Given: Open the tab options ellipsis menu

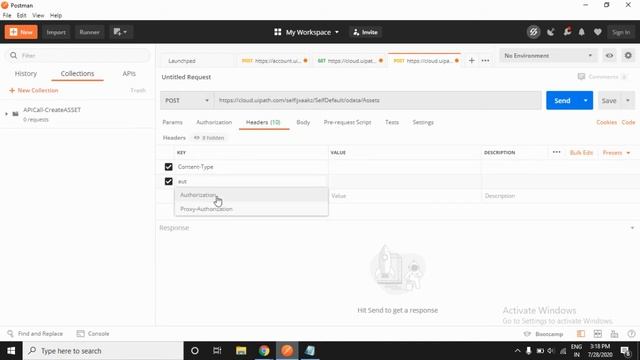Looking at the screenshot, I should click(x=485, y=60).
